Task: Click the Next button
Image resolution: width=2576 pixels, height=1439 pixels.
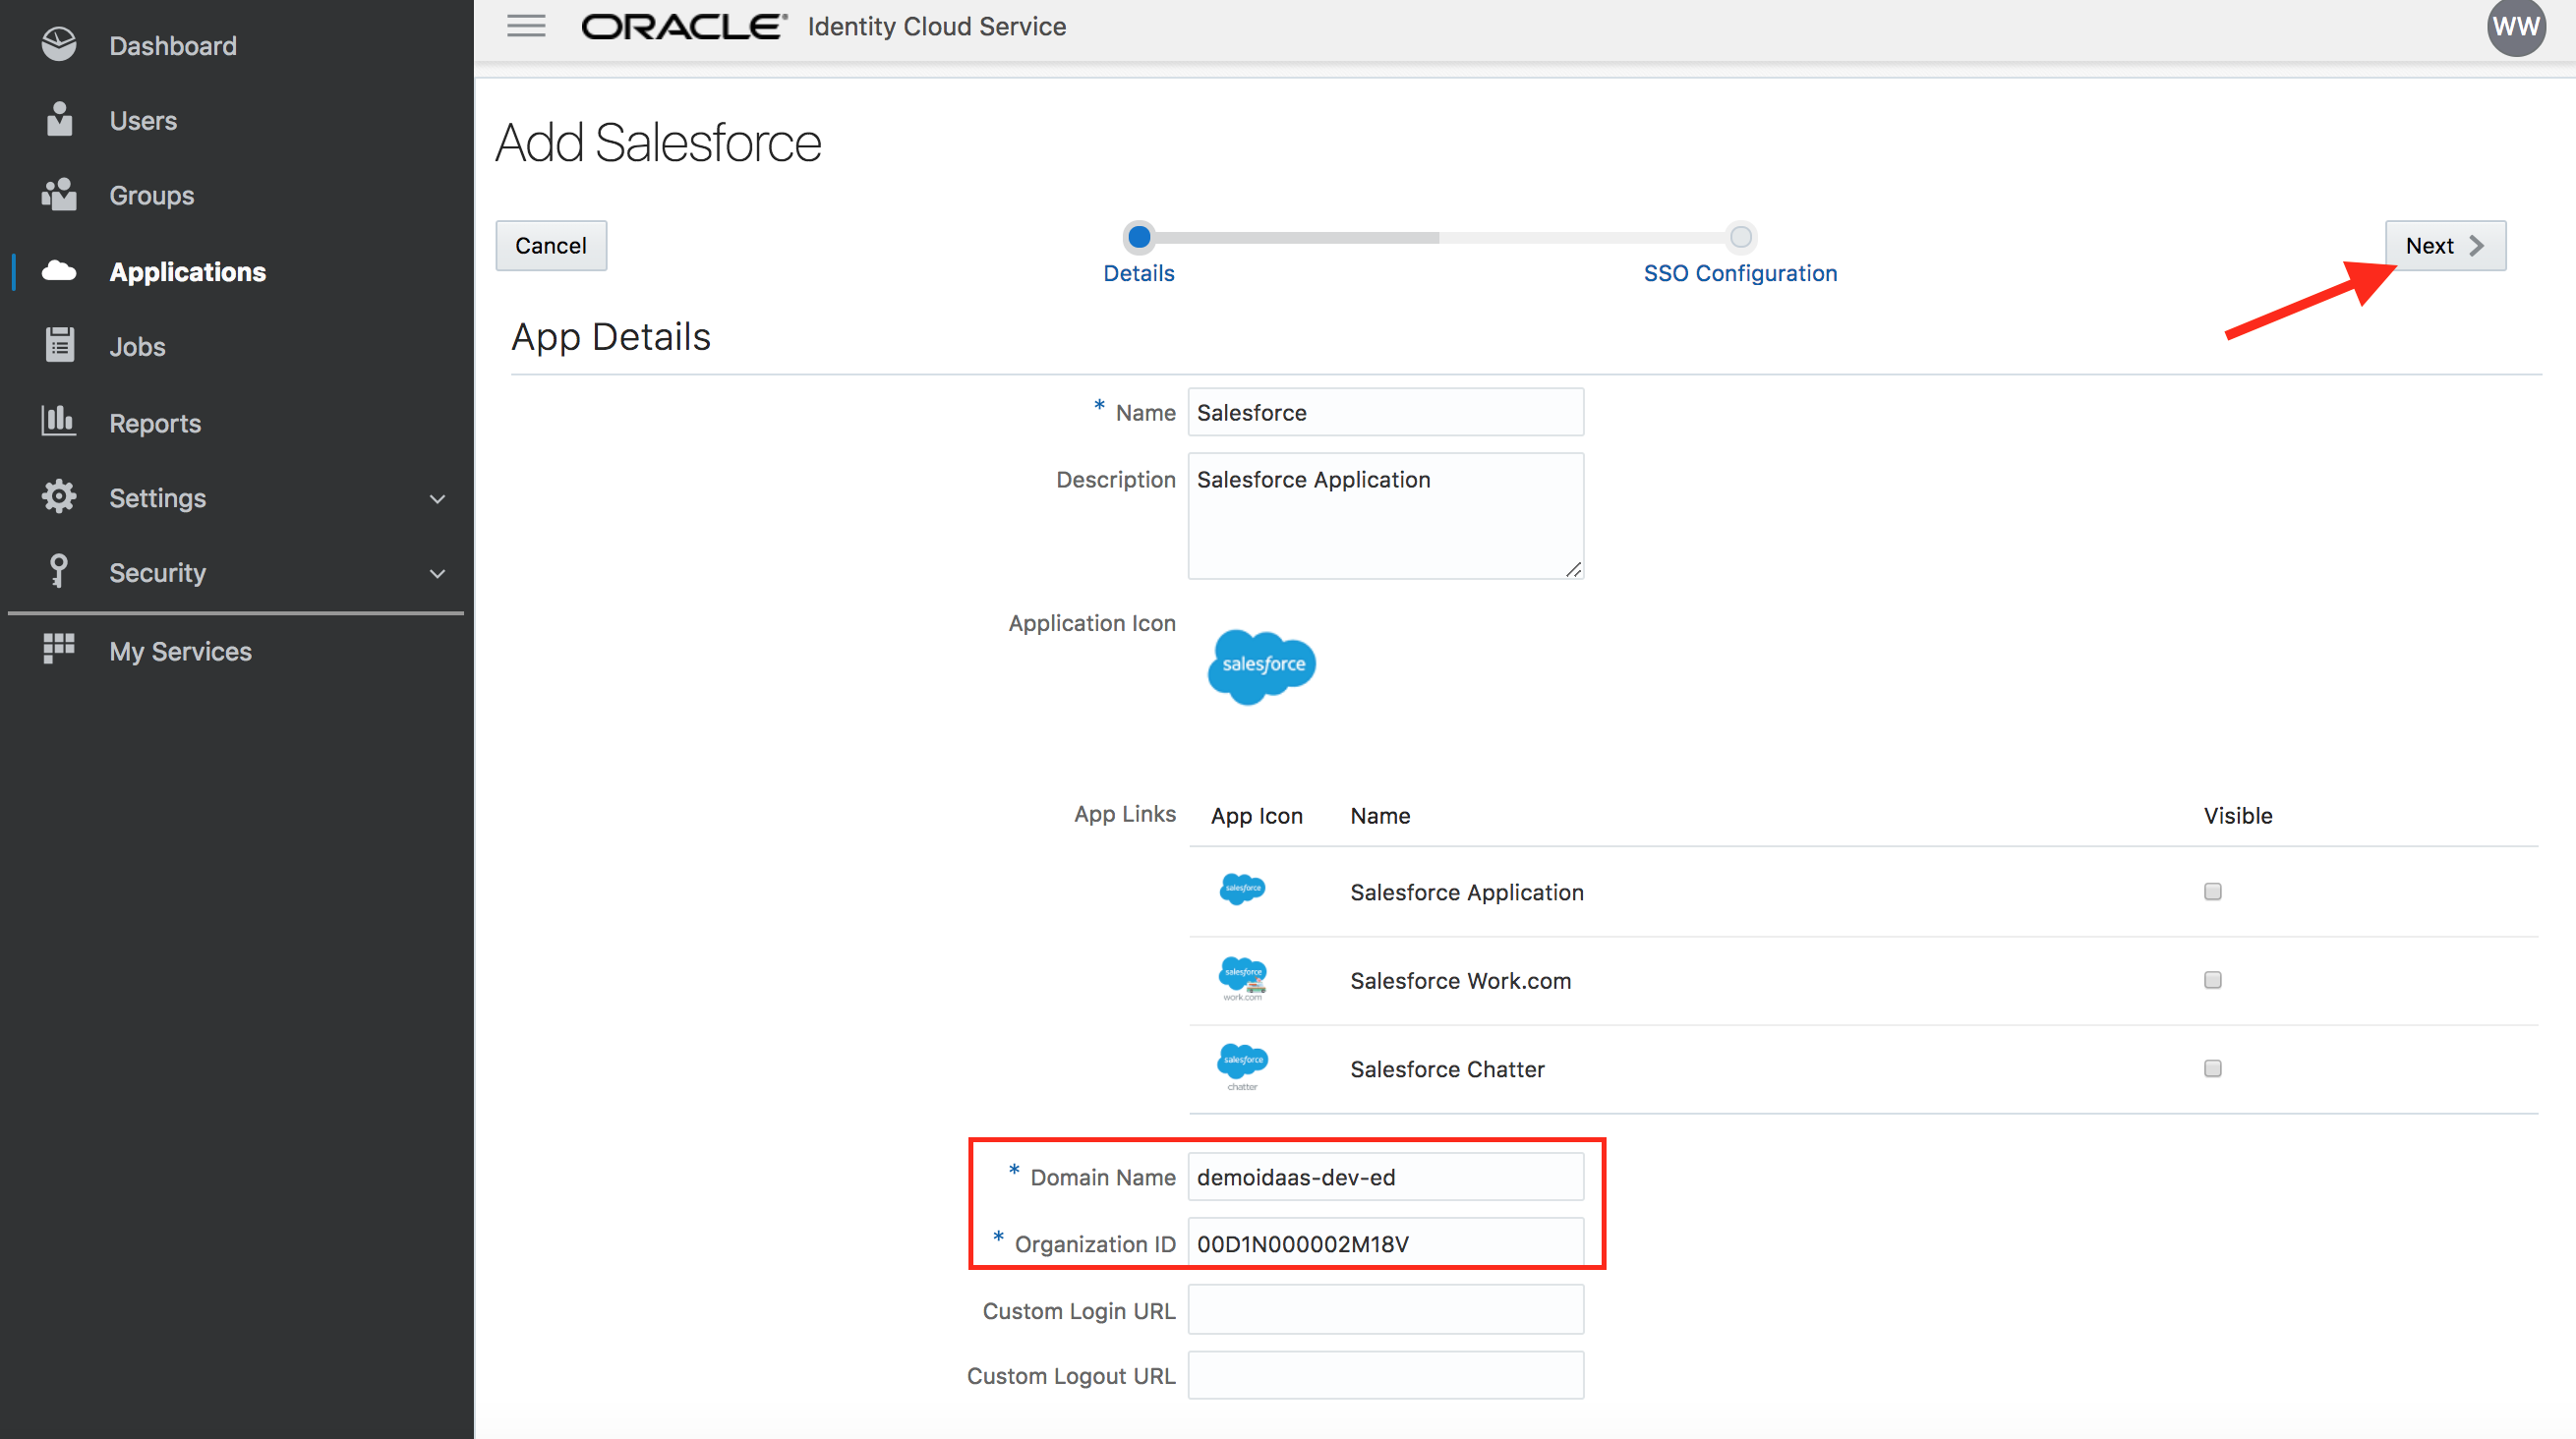Action: (2445, 245)
